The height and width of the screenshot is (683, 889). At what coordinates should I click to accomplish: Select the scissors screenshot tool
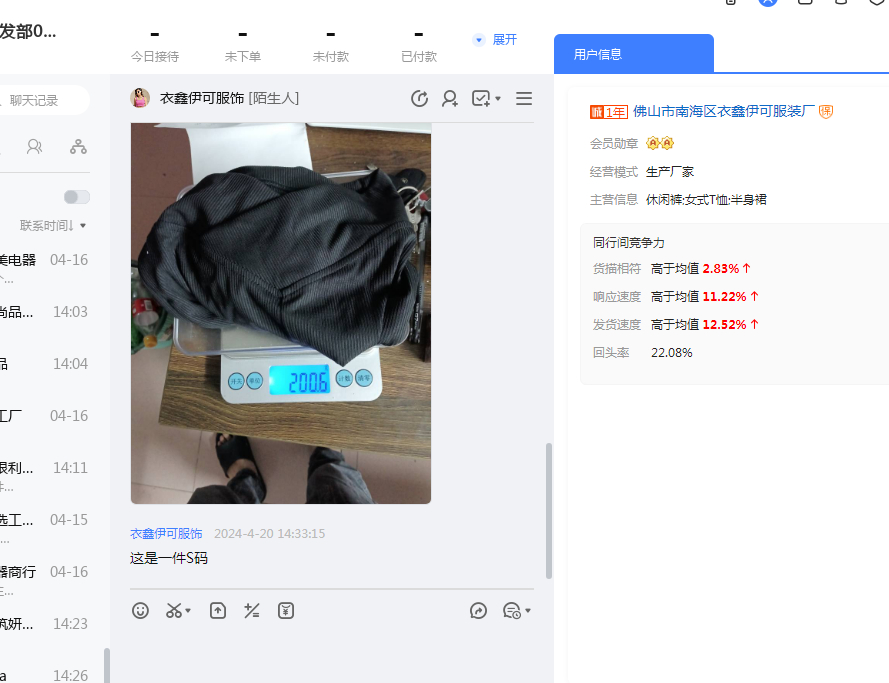(x=173, y=610)
